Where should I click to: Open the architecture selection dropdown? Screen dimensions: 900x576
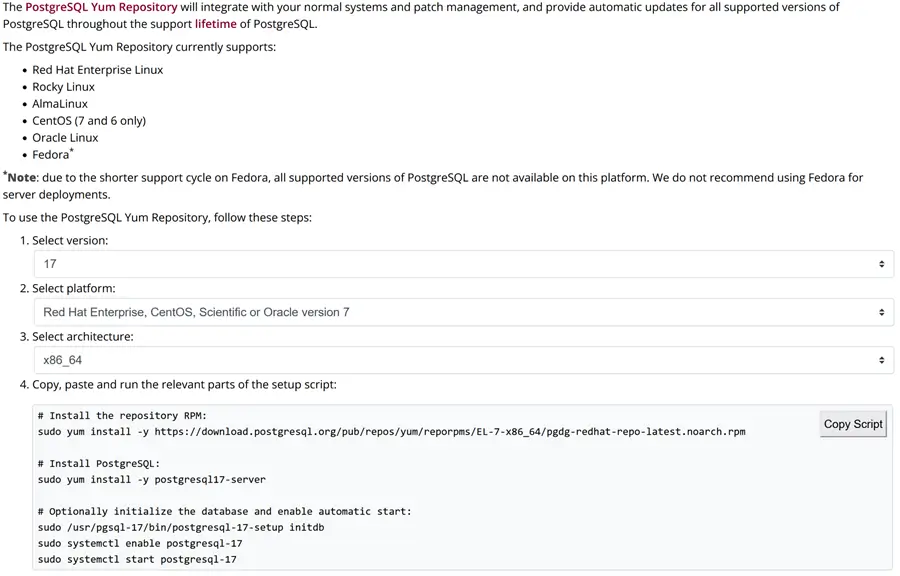point(460,359)
